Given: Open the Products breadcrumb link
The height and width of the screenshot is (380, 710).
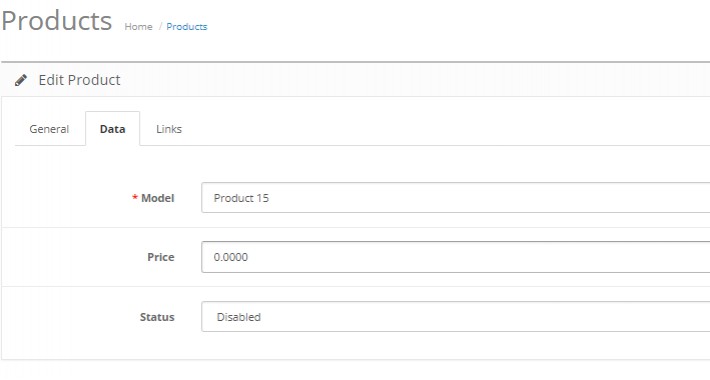Looking at the screenshot, I should (x=187, y=27).
